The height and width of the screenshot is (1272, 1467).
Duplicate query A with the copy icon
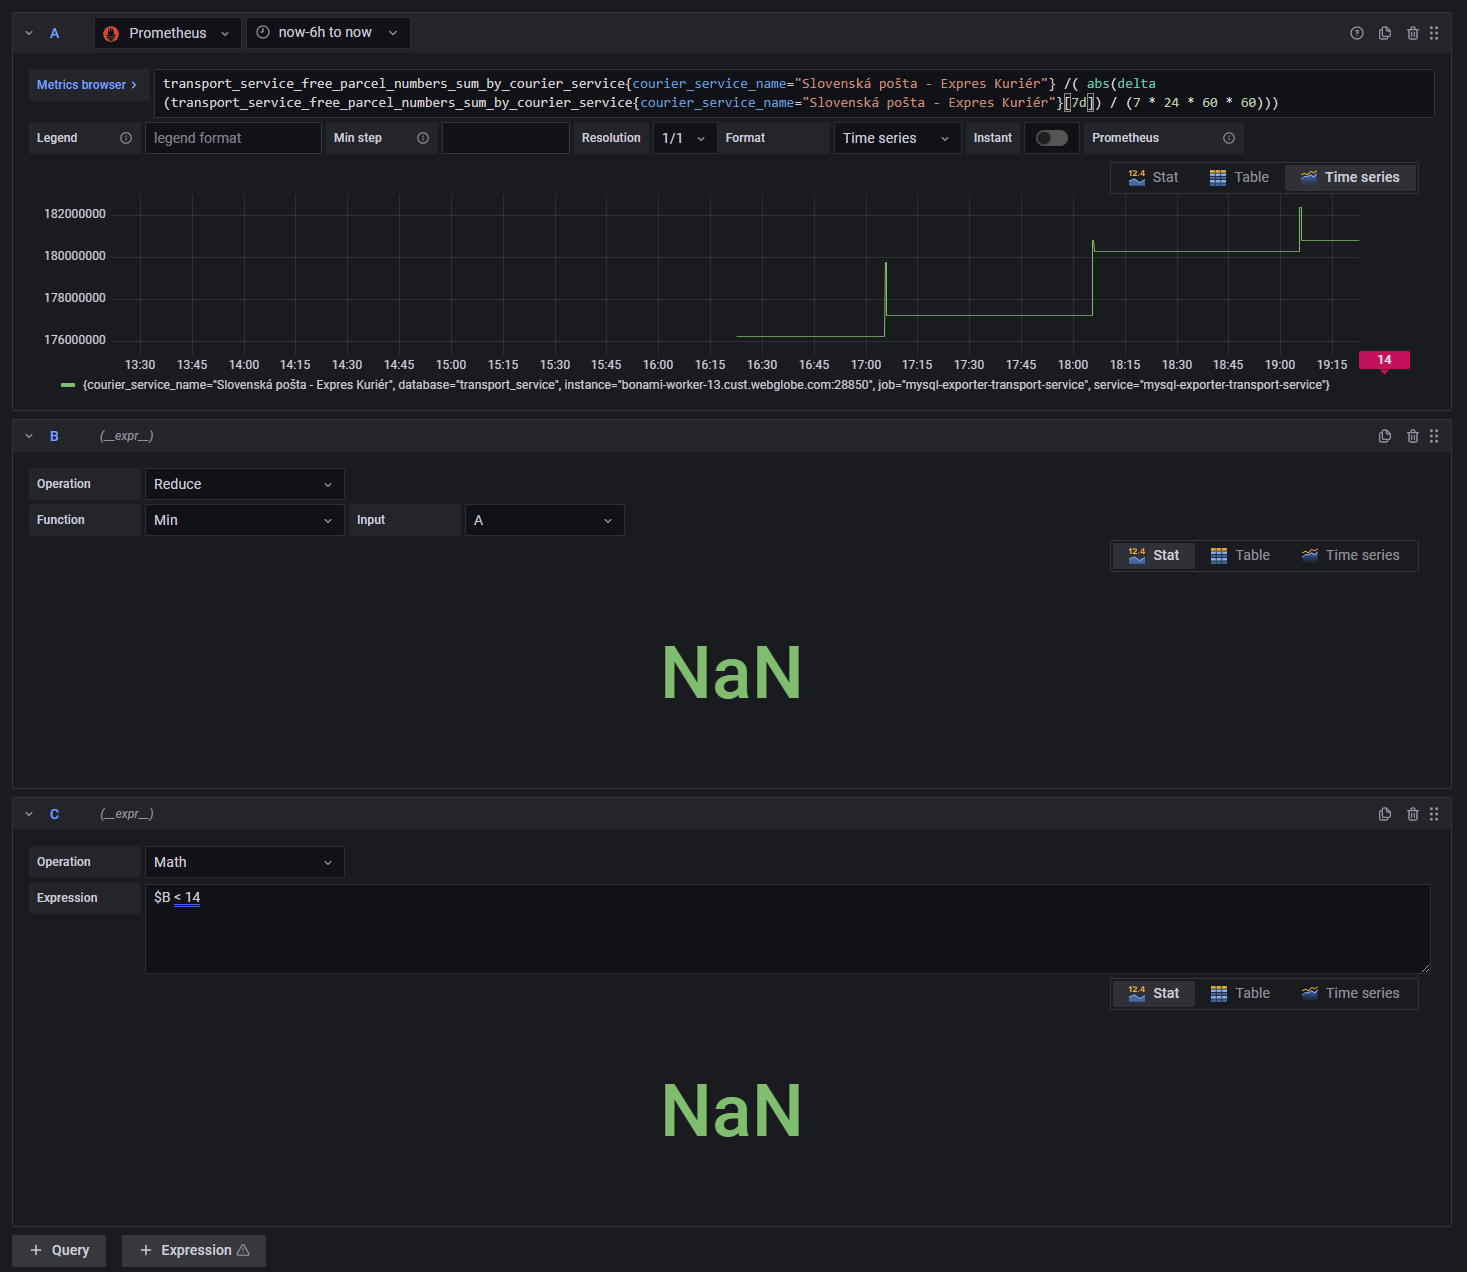coord(1385,33)
